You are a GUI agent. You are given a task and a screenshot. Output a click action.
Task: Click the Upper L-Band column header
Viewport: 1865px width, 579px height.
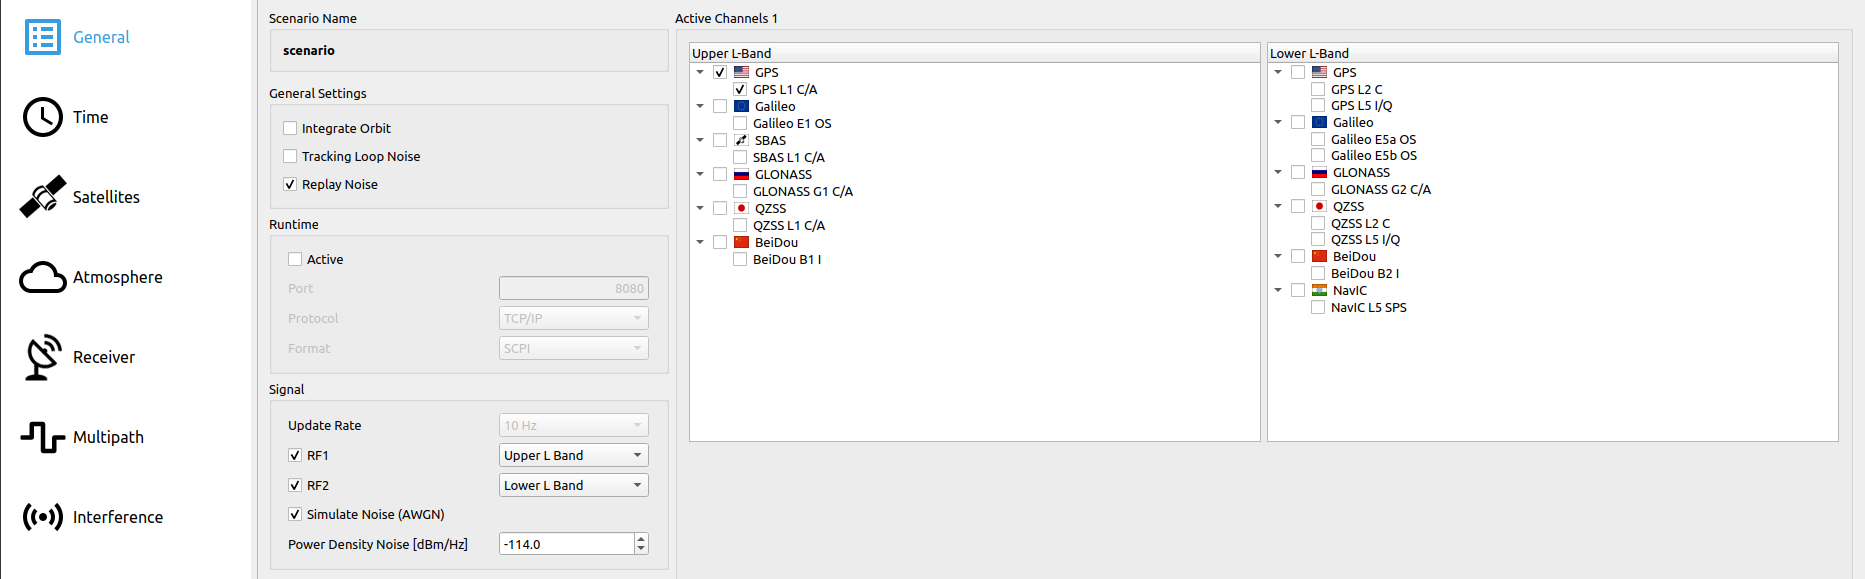point(974,53)
